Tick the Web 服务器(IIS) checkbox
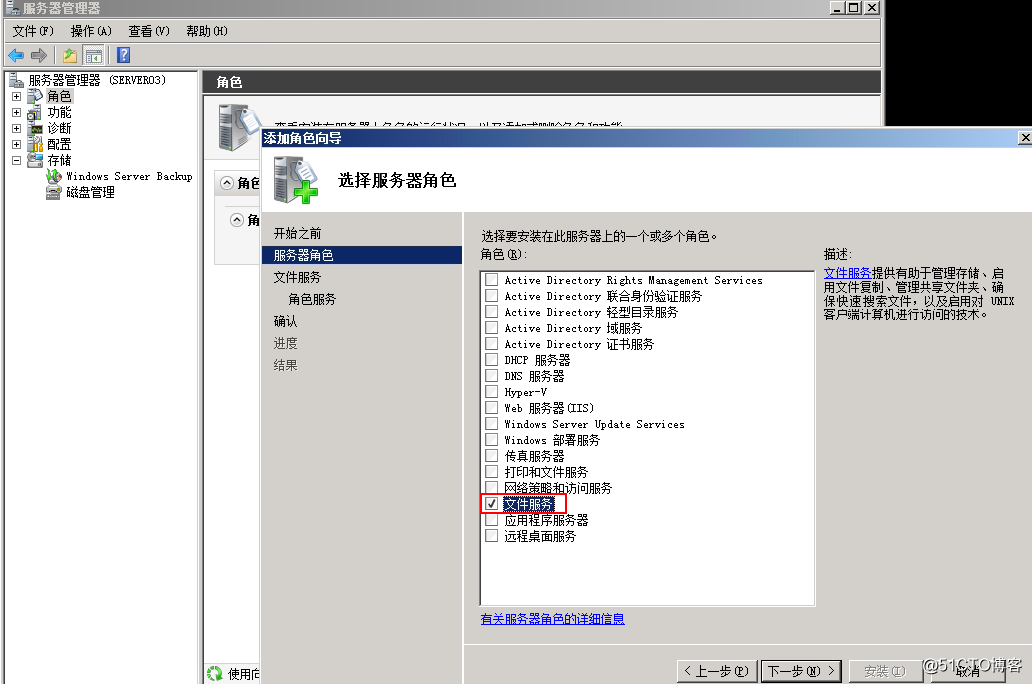The height and width of the screenshot is (684, 1032). click(x=492, y=408)
